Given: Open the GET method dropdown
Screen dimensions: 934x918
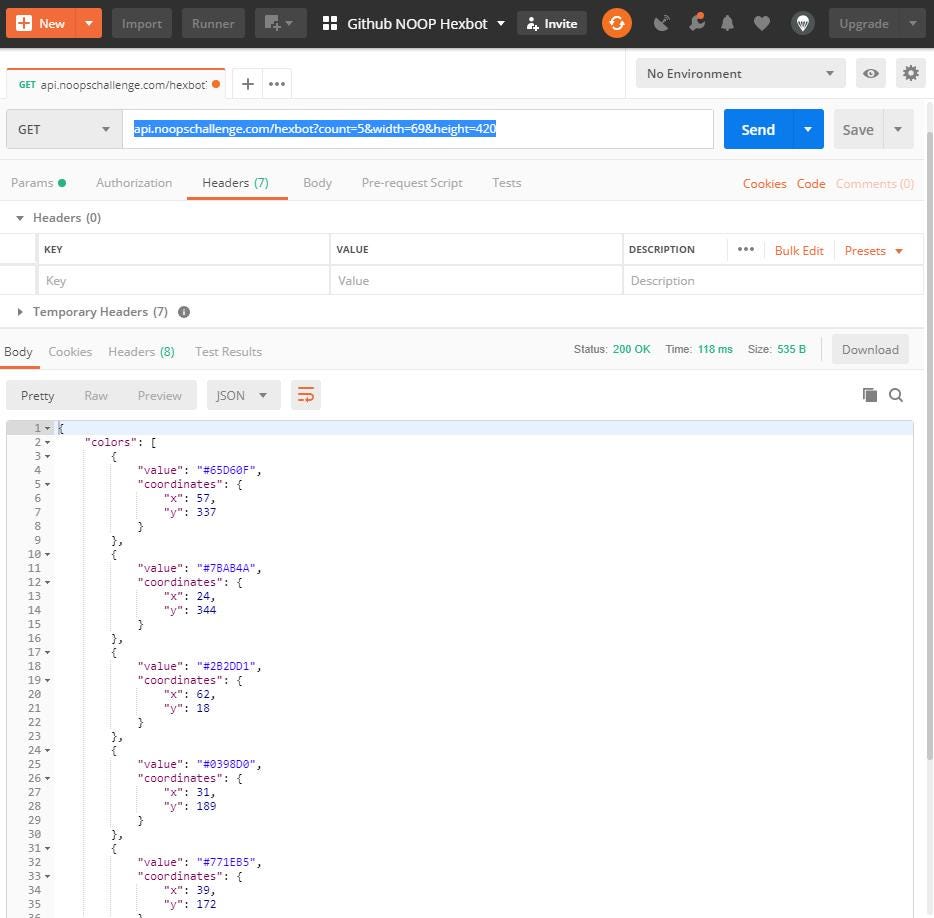Looking at the screenshot, I should point(64,129).
